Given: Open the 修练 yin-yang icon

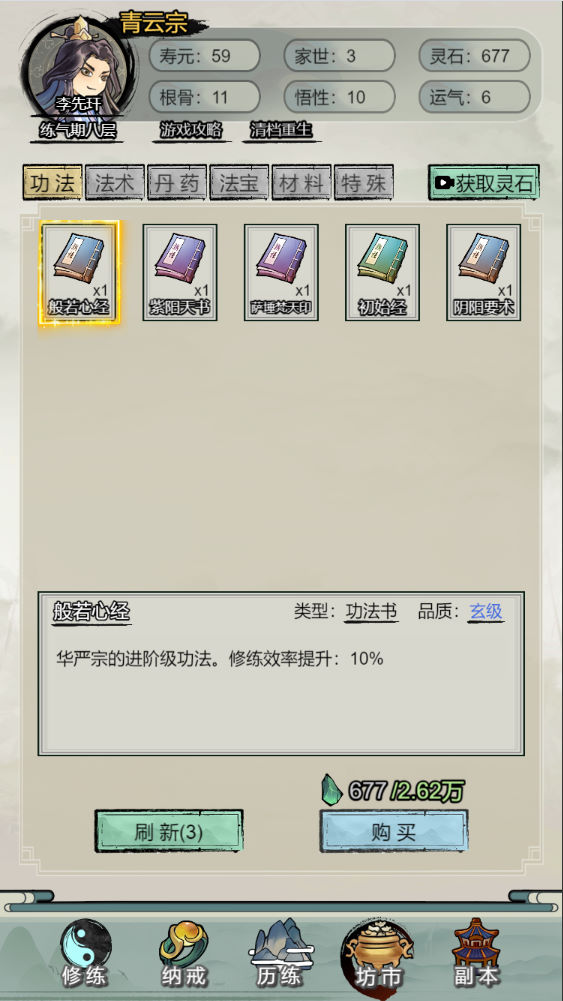Looking at the screenshot, I should click(x=85, y=953).
